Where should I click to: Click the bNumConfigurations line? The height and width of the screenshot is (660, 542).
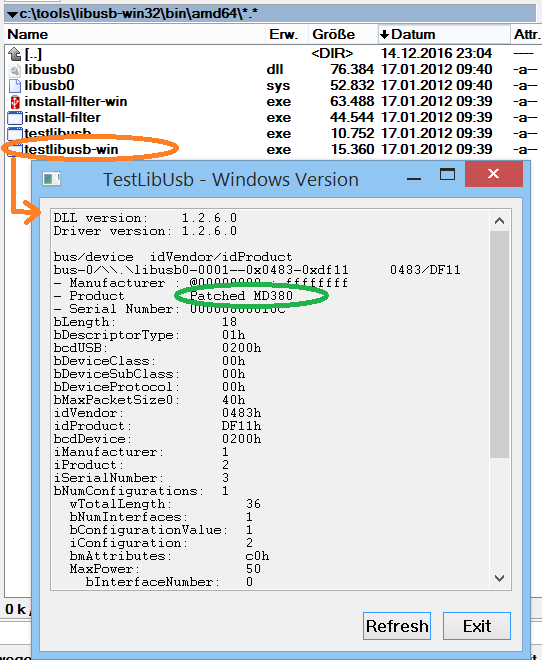coord(141,491)
